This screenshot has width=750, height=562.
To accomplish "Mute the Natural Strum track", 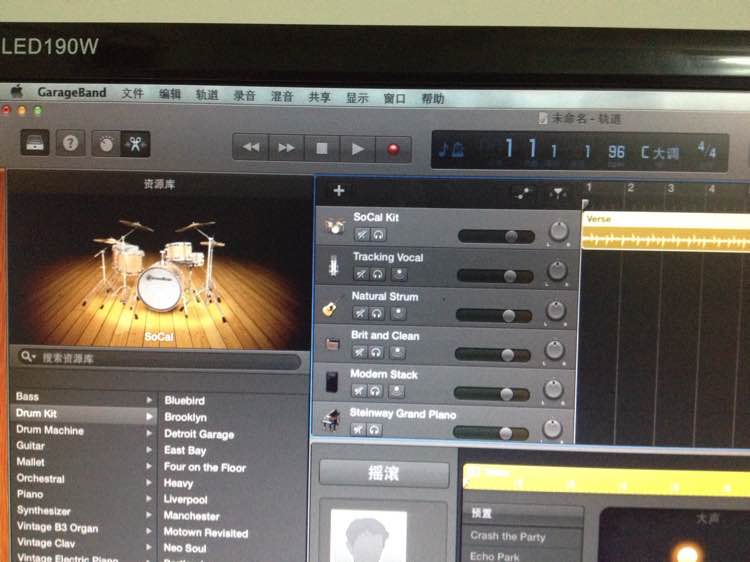I will [x=360, y=313].
